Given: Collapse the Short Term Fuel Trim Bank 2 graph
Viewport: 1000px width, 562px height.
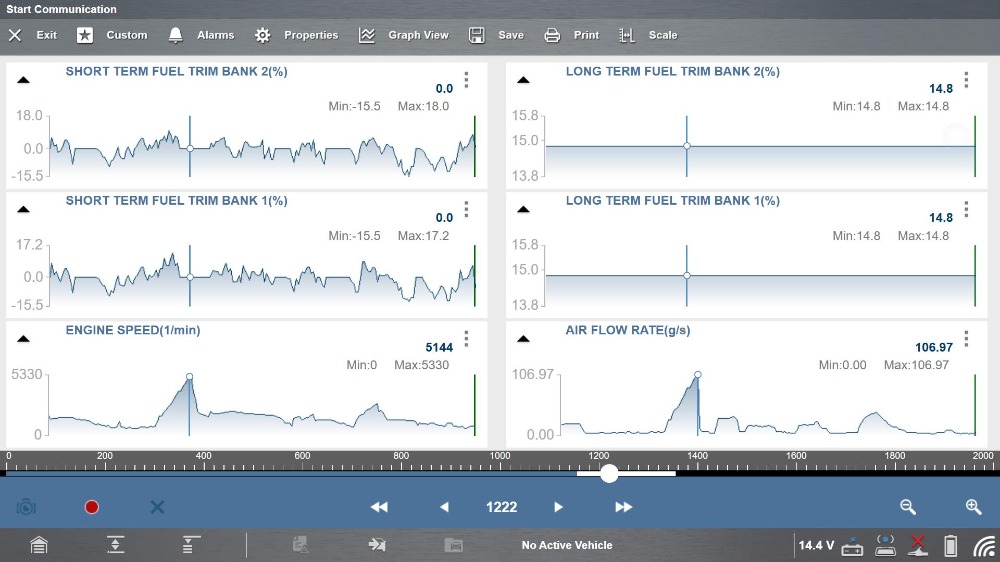Looking at the screenshot, I should (24, 80).
